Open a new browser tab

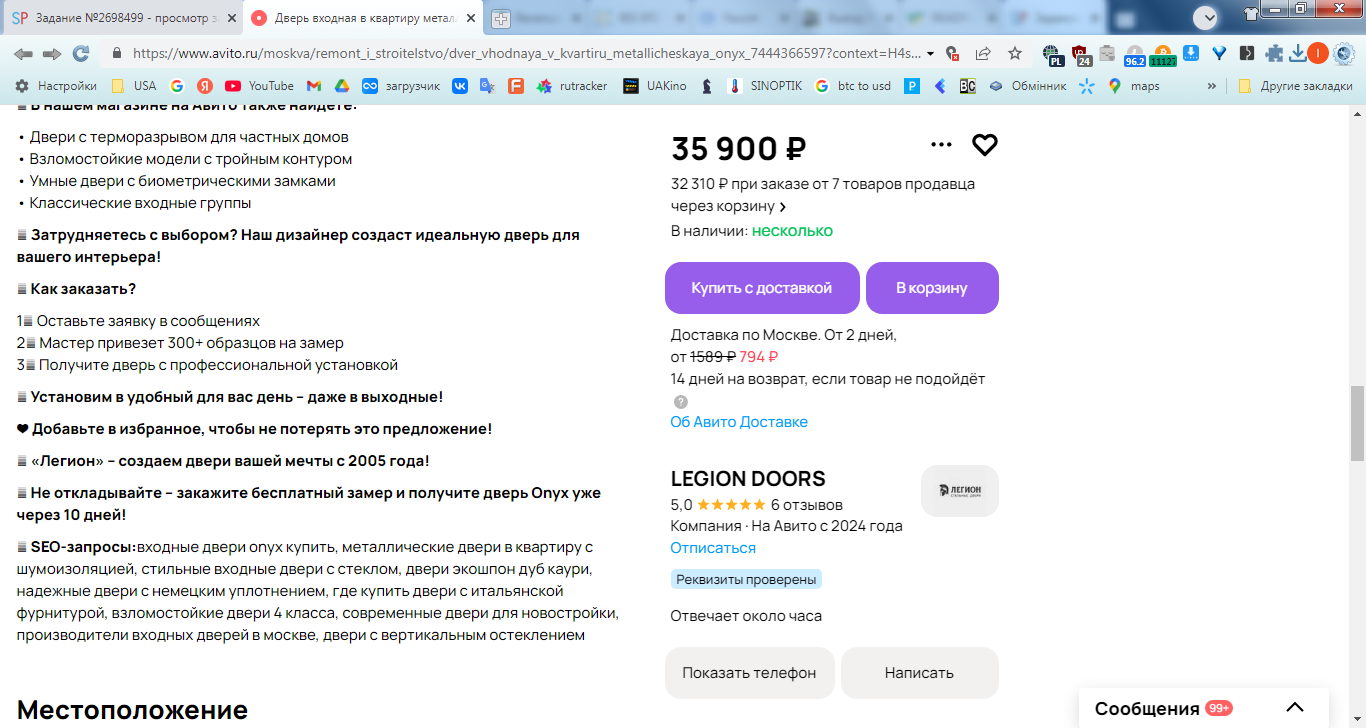(x=500, y=18)
